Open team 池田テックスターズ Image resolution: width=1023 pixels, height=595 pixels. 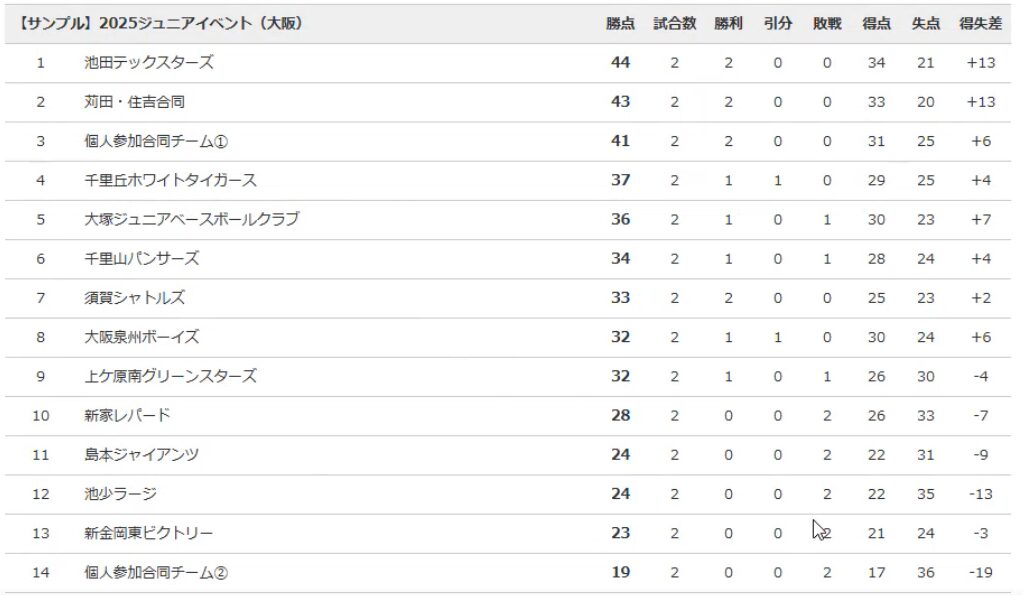(x=149, y=63)
